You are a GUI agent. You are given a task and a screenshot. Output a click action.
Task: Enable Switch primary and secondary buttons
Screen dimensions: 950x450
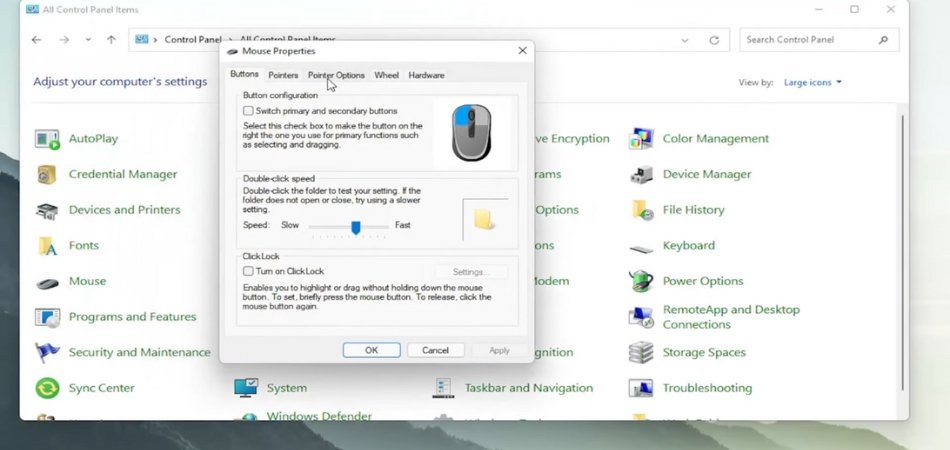point(248,111)
